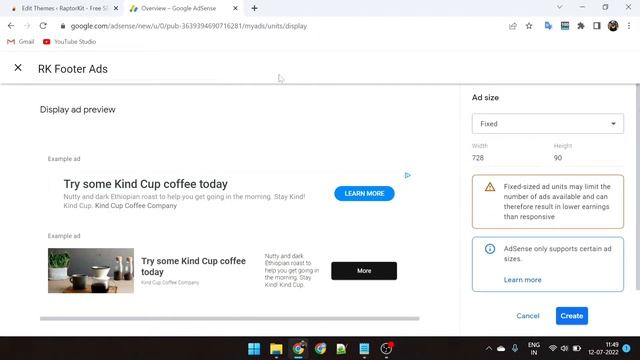Click the warning triangle icon

point(490,187)
